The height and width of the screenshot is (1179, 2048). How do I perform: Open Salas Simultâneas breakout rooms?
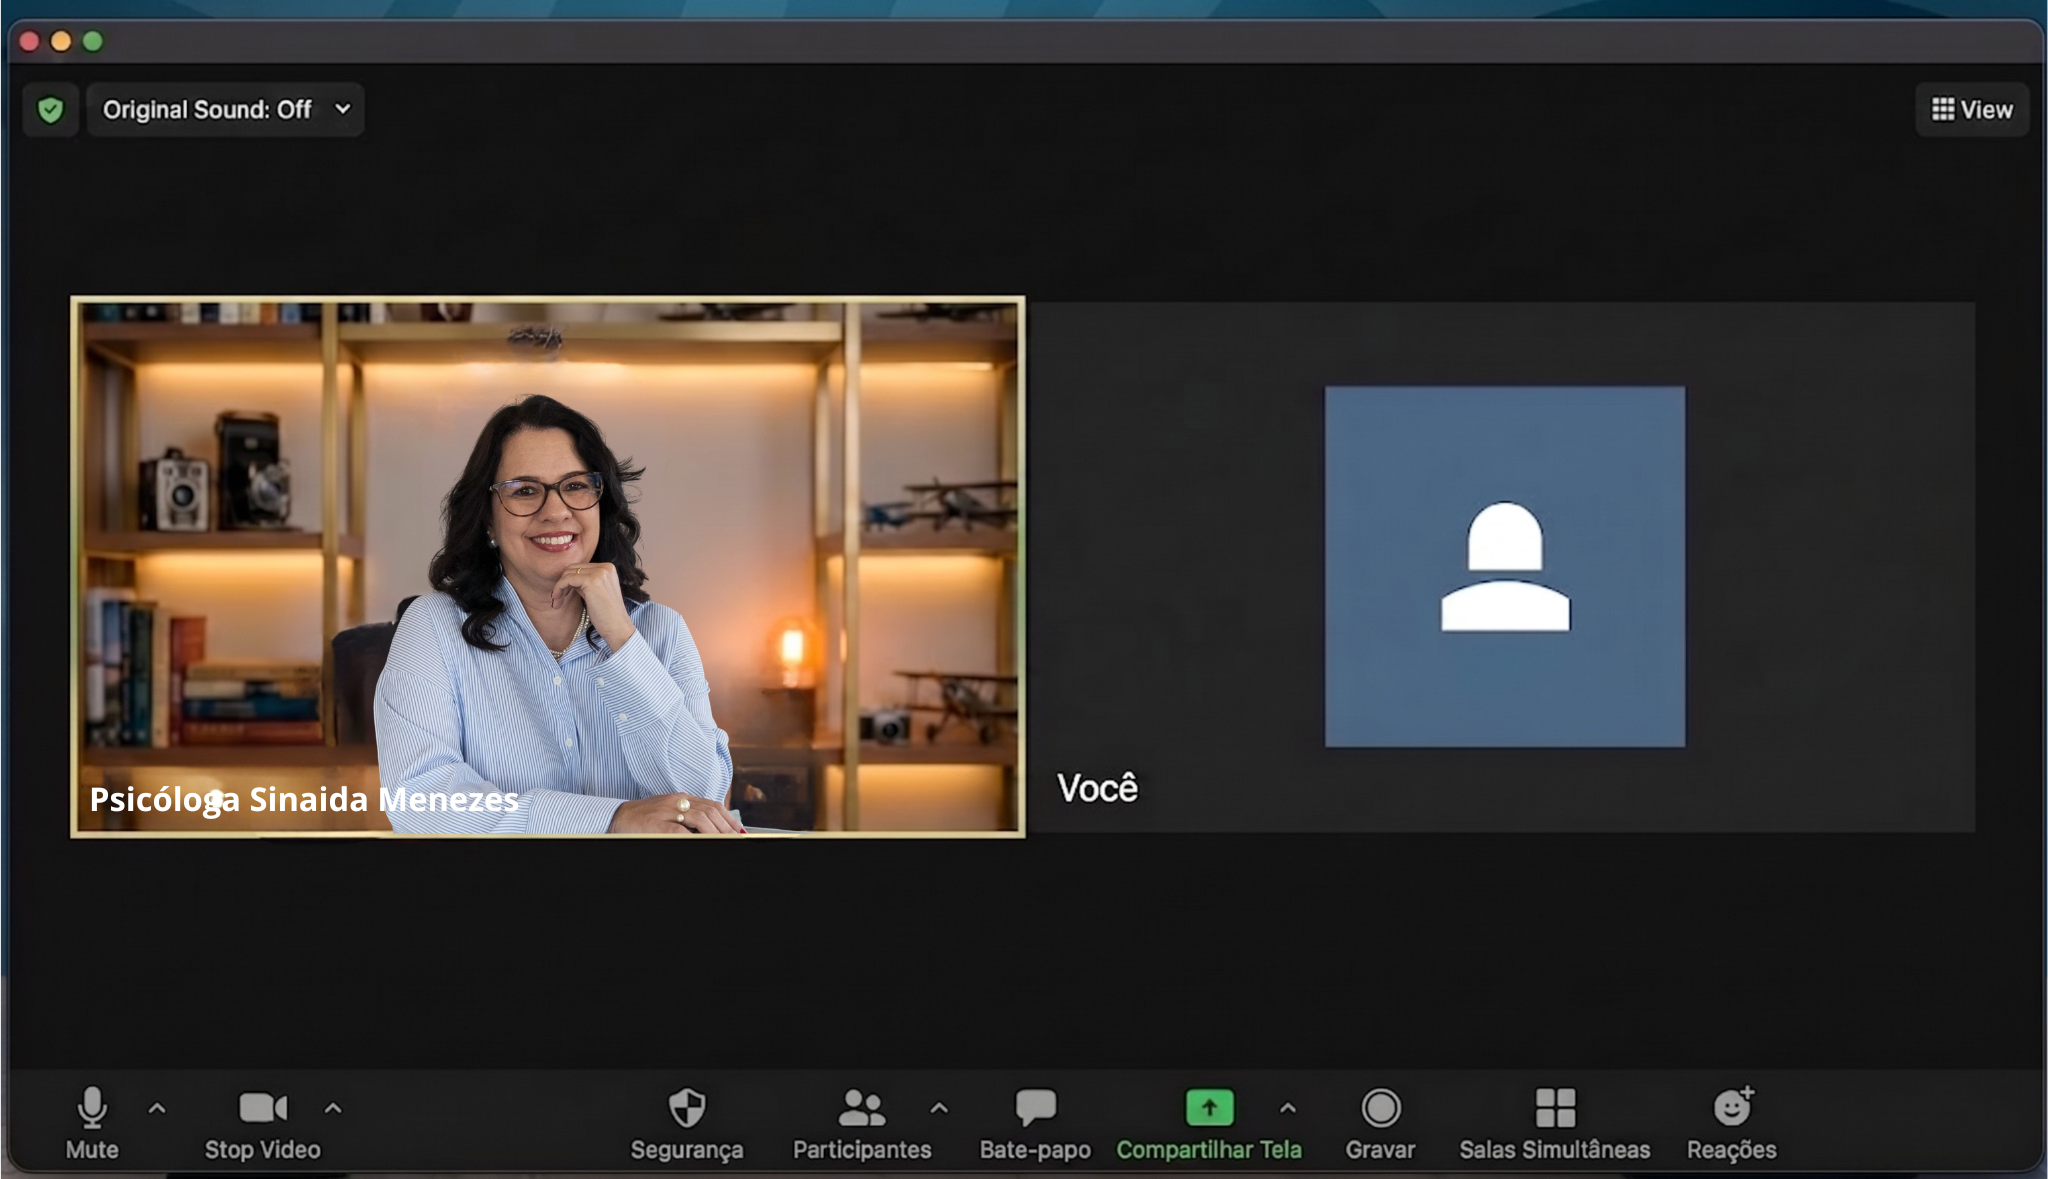tap(1555, 1123)
